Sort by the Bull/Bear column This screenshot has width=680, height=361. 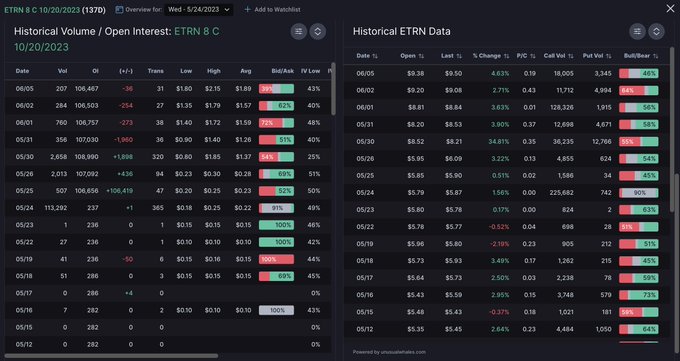[x=641, y=56]
